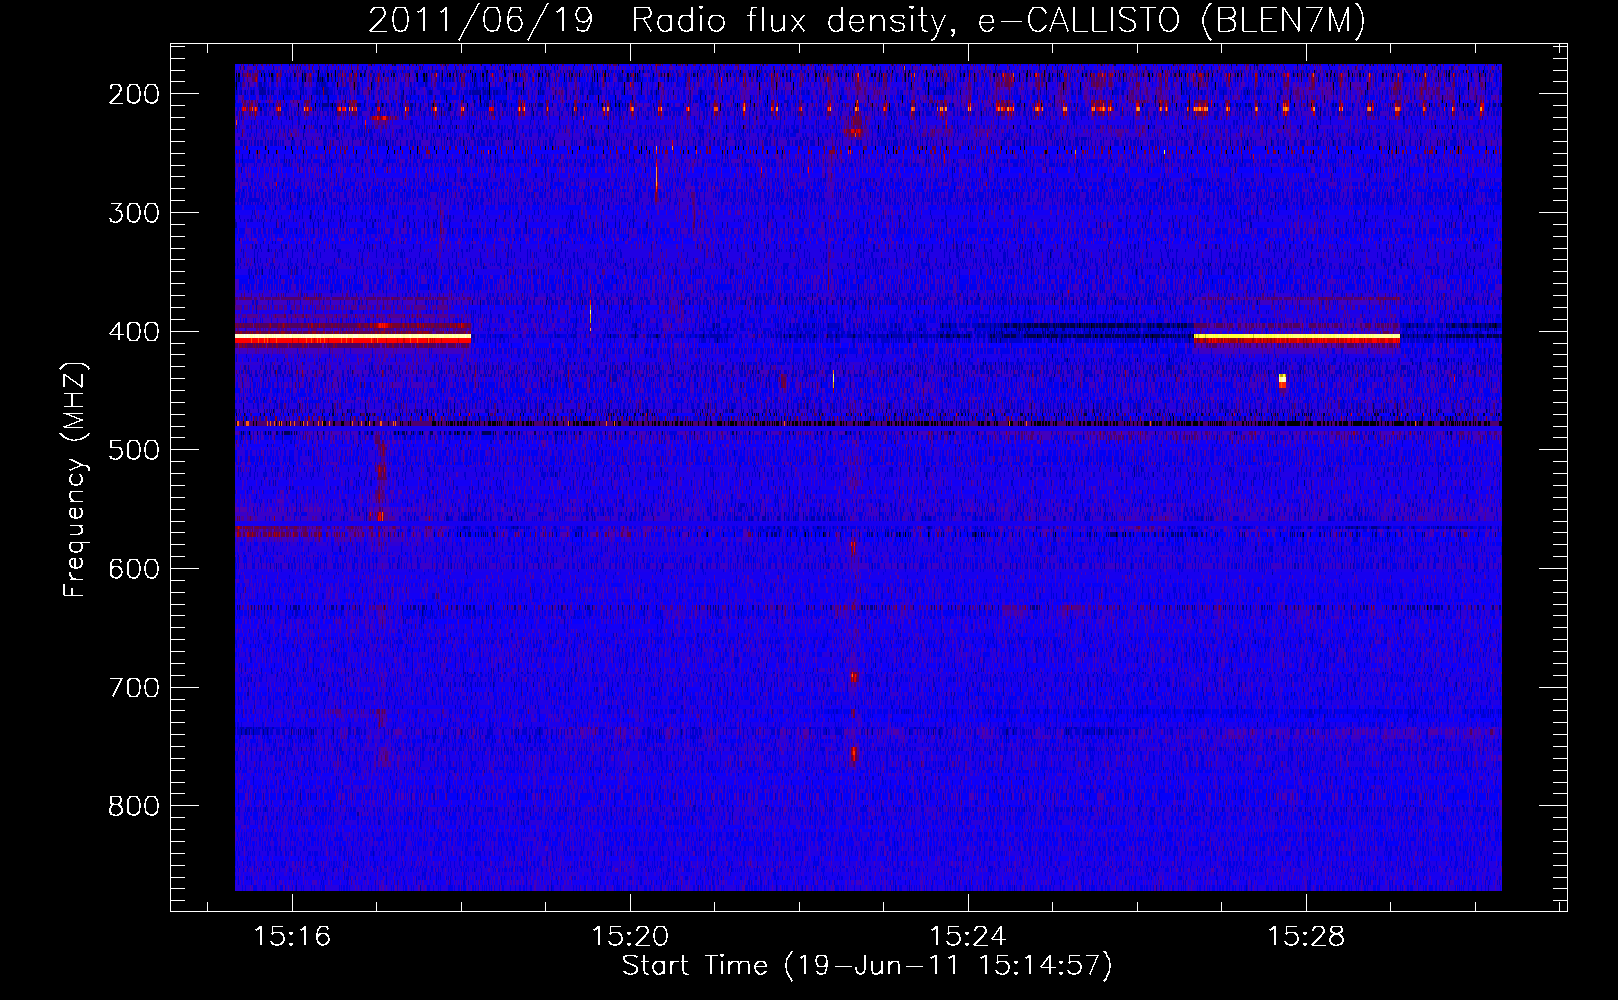Screen dimensions: 1618x1000
Task: Click the '800' frequency axis label
Action: click(133, 806)
